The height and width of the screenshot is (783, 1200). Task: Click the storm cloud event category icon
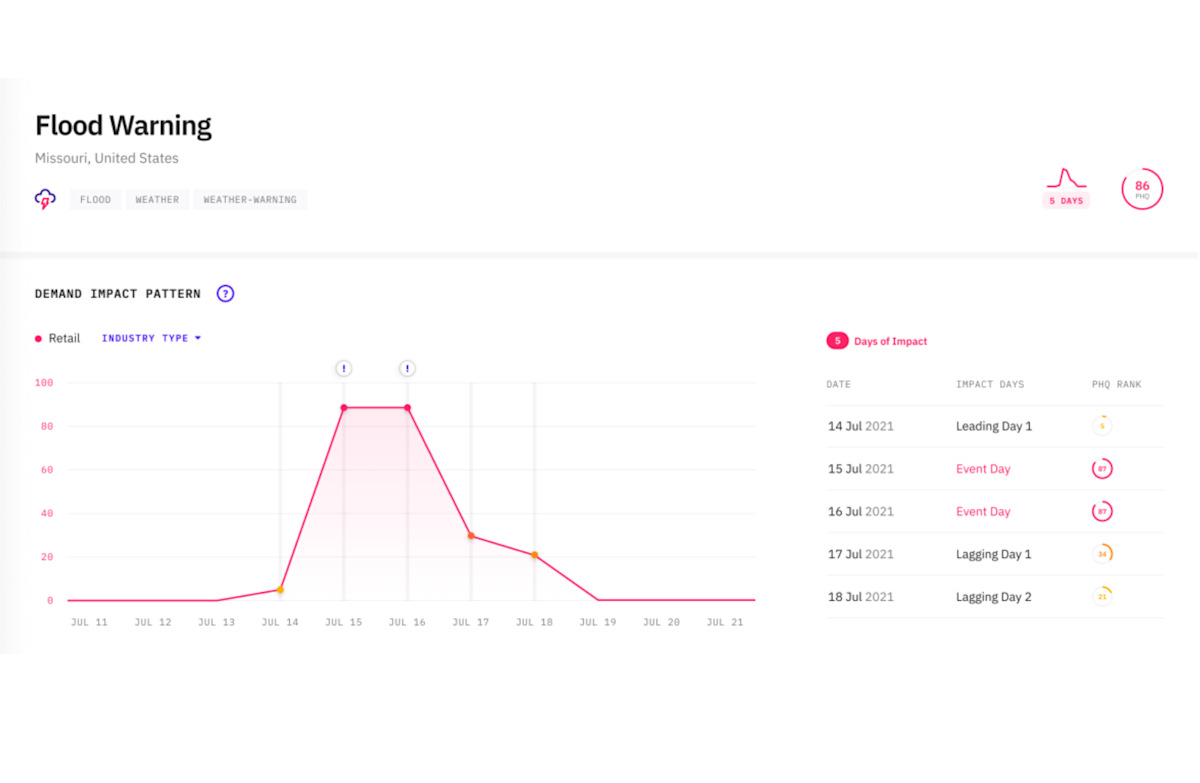click(45, 198)
